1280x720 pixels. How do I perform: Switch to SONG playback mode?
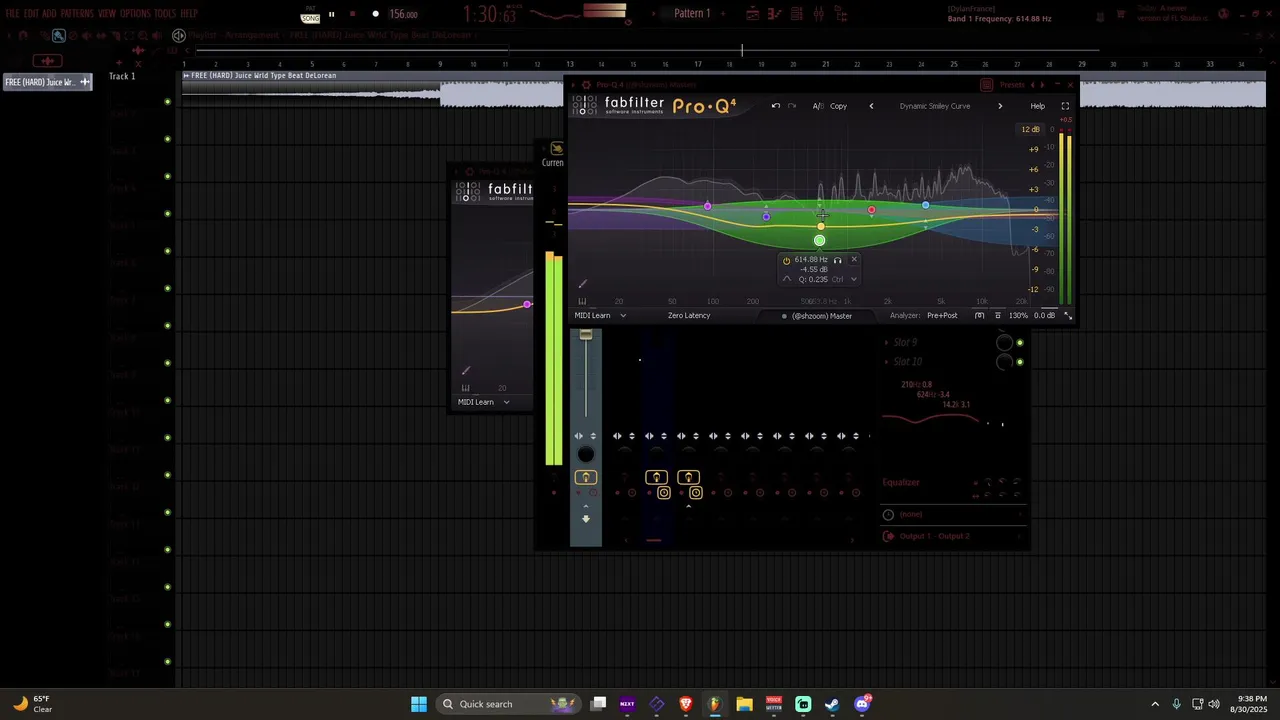pyautogui.click(x=310, y=18)
